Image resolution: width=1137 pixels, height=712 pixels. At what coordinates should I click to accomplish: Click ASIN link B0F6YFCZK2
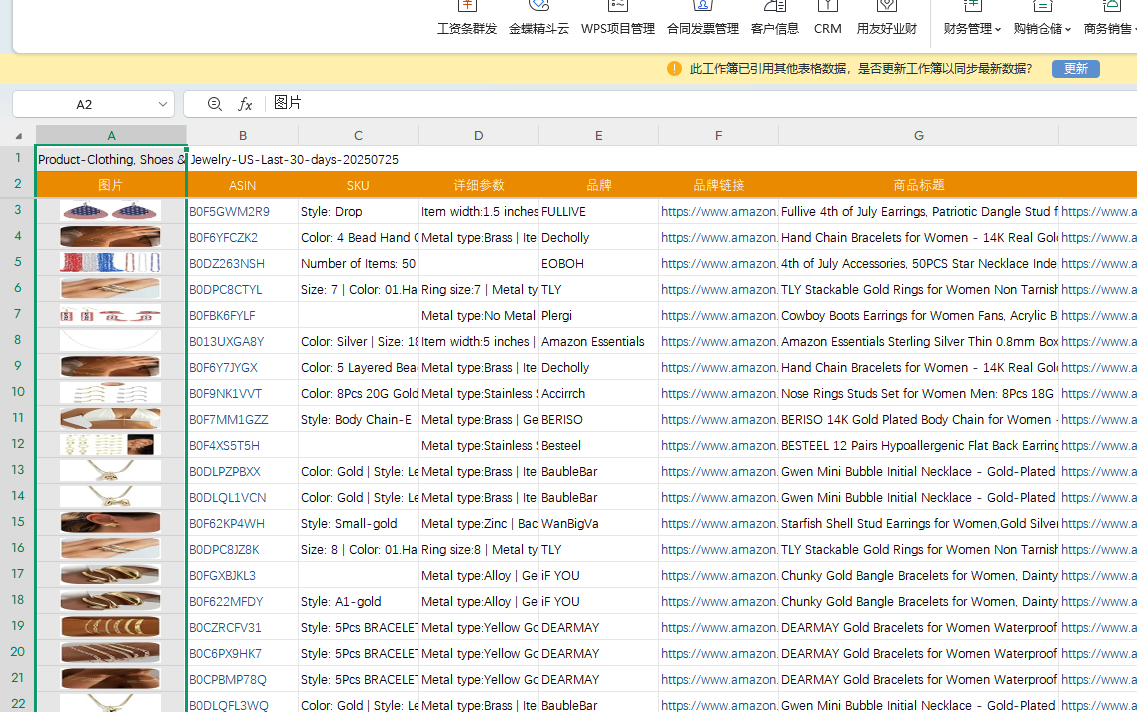(x=223, y=238)
